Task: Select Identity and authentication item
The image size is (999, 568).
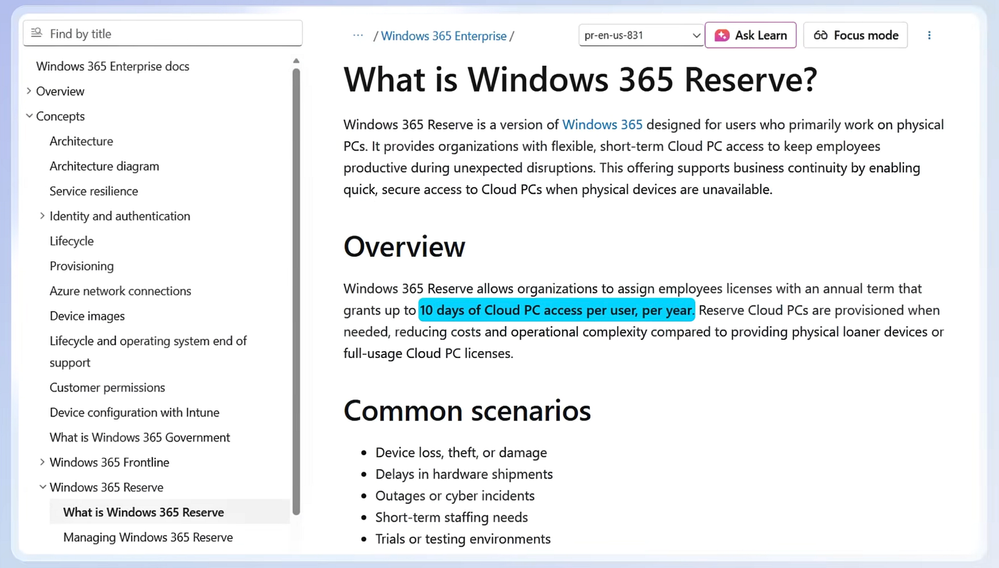Action: click(120, 216)
